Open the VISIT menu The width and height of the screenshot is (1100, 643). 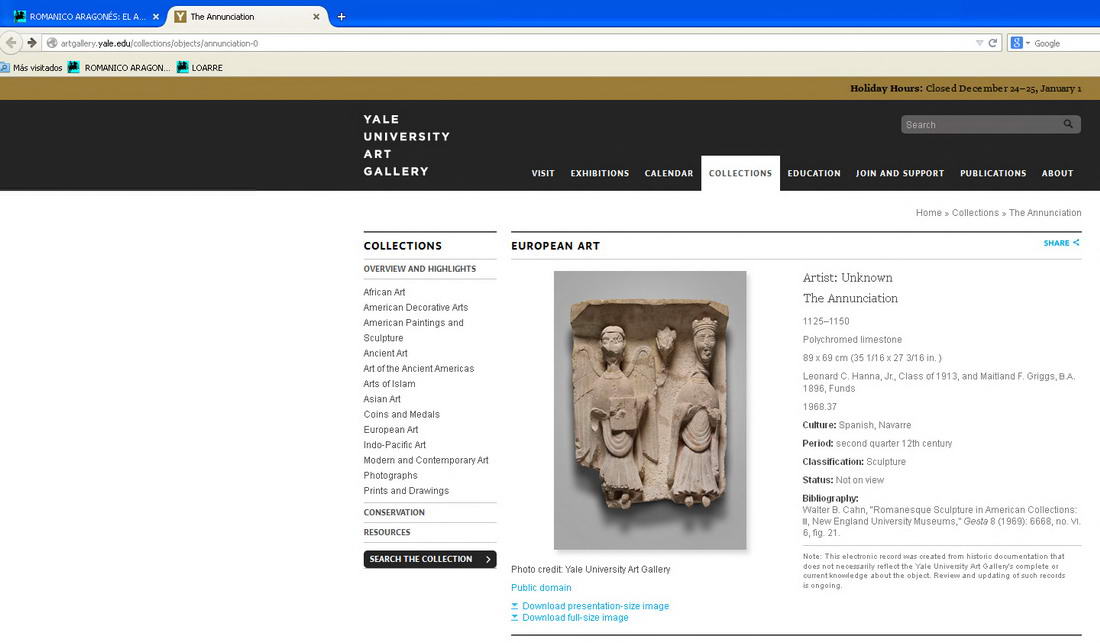543,173
